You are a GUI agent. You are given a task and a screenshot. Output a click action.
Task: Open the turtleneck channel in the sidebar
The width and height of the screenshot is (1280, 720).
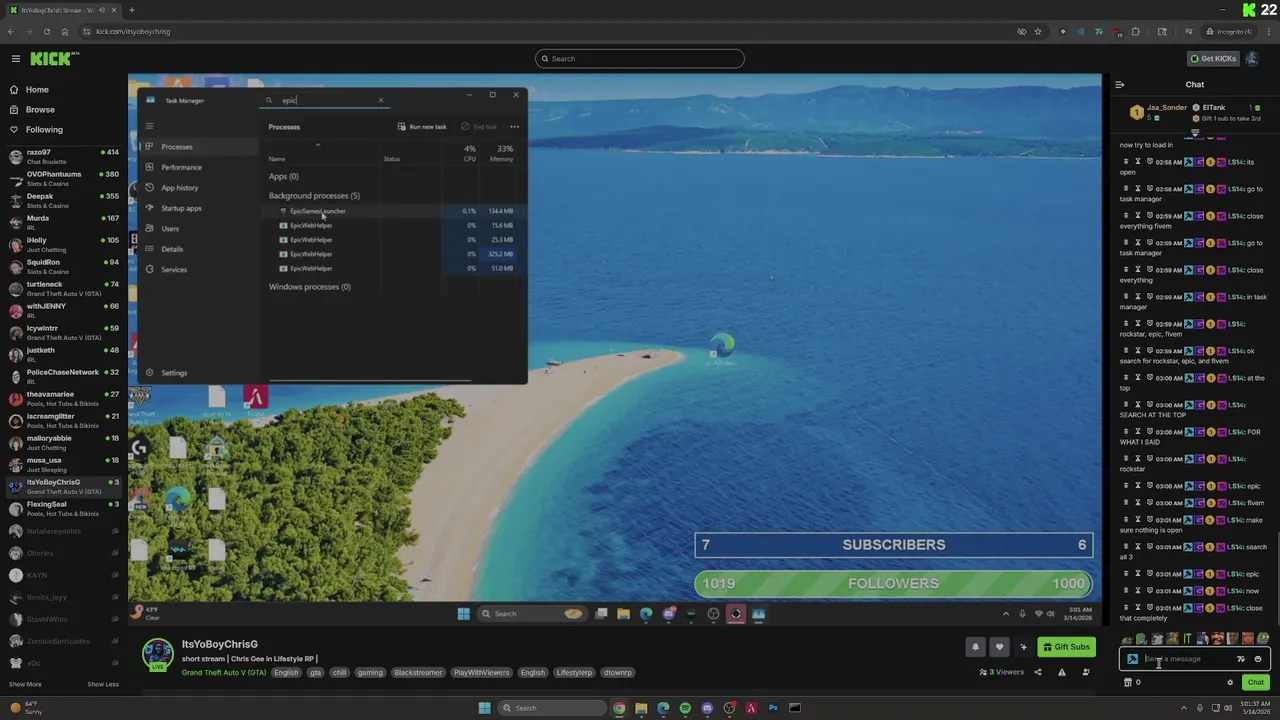tap(62, 288)
